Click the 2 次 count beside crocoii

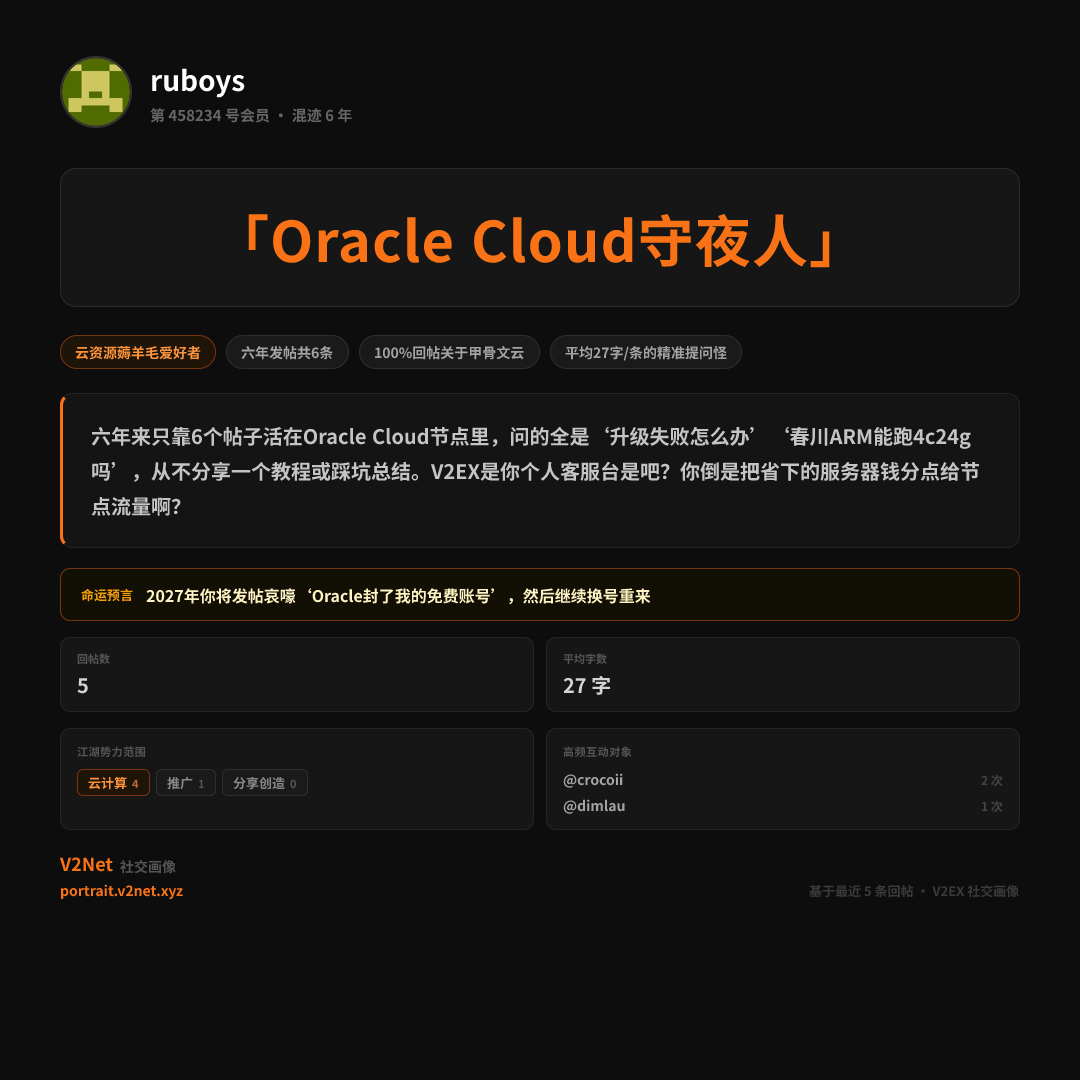pos(992,780)
